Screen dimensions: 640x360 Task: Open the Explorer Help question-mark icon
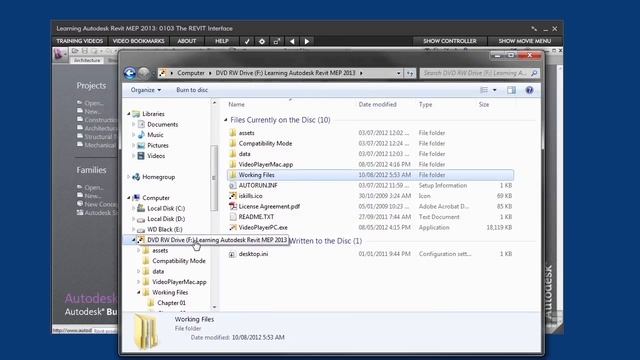pos(529,90)
